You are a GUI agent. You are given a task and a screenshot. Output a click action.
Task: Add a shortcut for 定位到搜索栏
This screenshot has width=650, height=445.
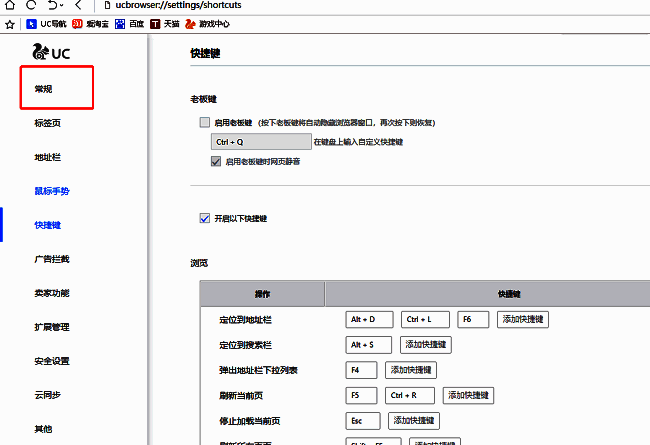pos(426,345)
